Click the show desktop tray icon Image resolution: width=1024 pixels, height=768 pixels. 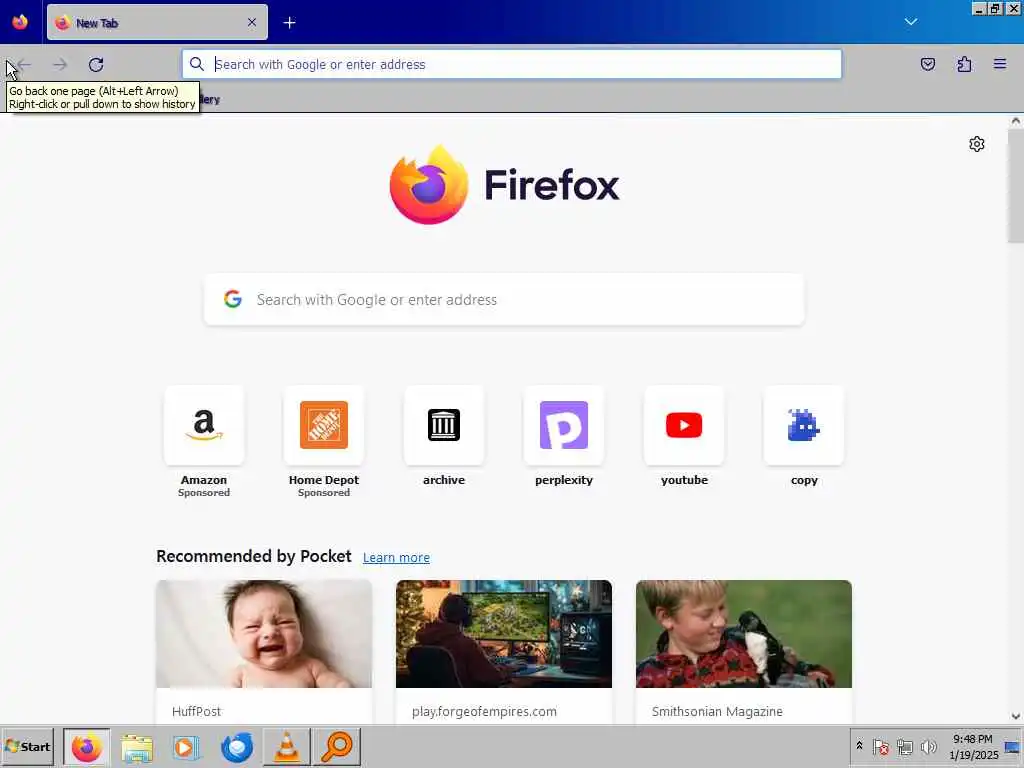click(x=1013, y=747)
